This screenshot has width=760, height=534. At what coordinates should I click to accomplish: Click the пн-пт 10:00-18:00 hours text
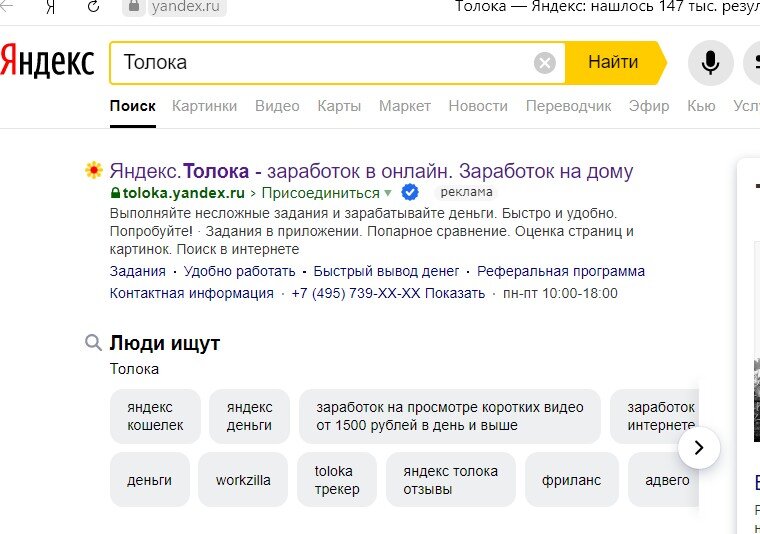pyautogui.click(x=560, y=293)
